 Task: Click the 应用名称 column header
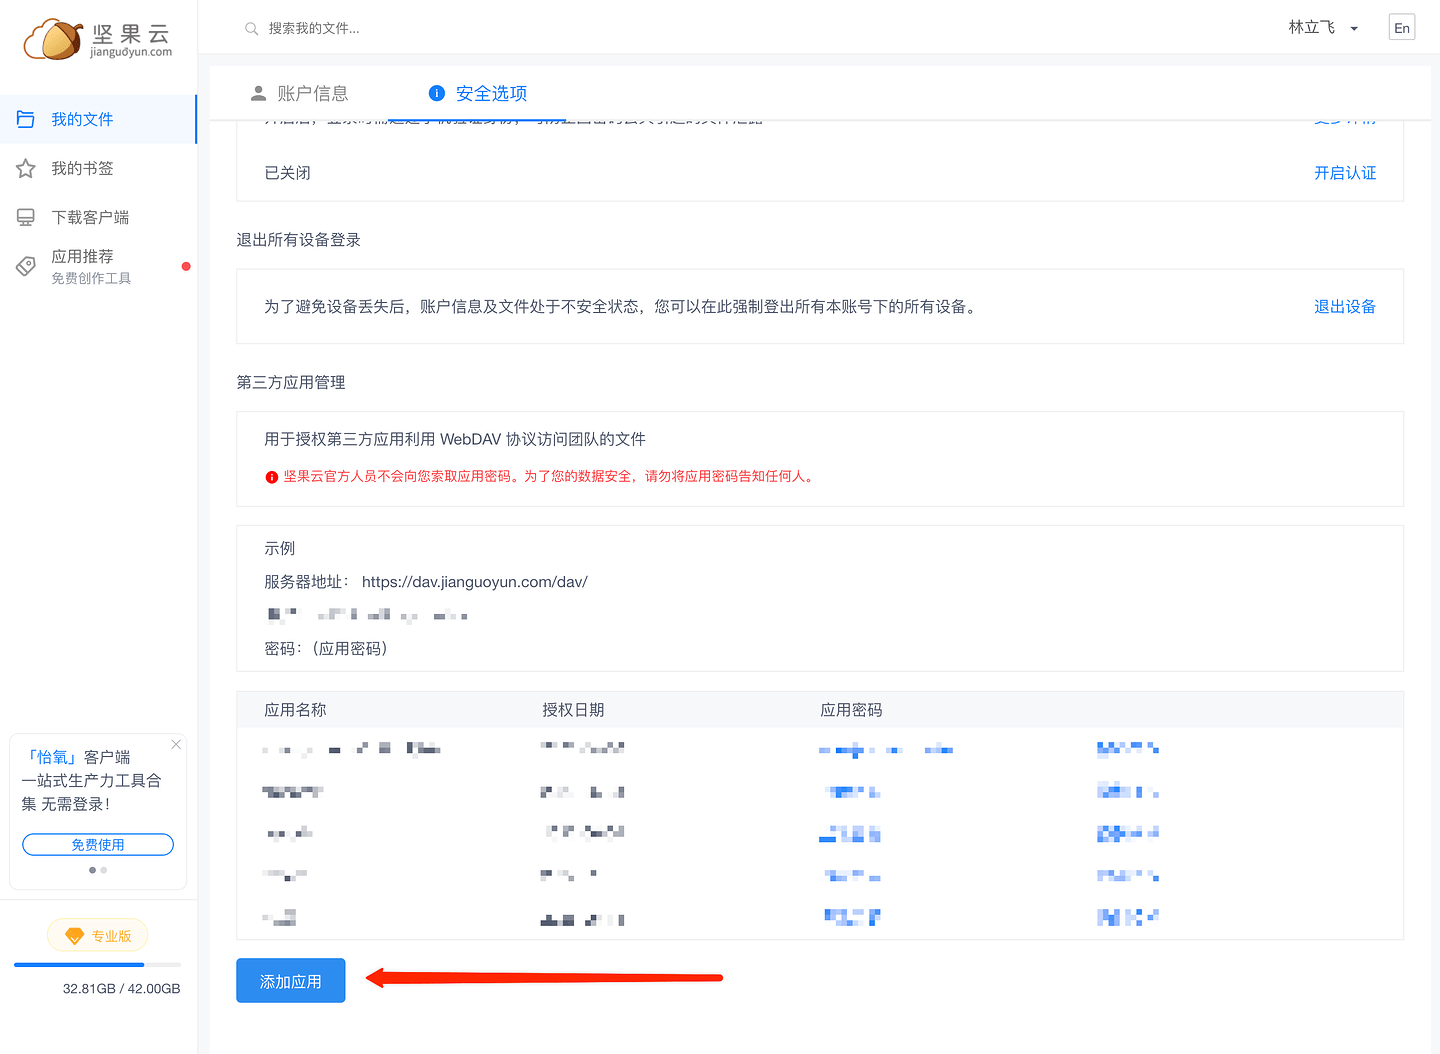(295, 710)
